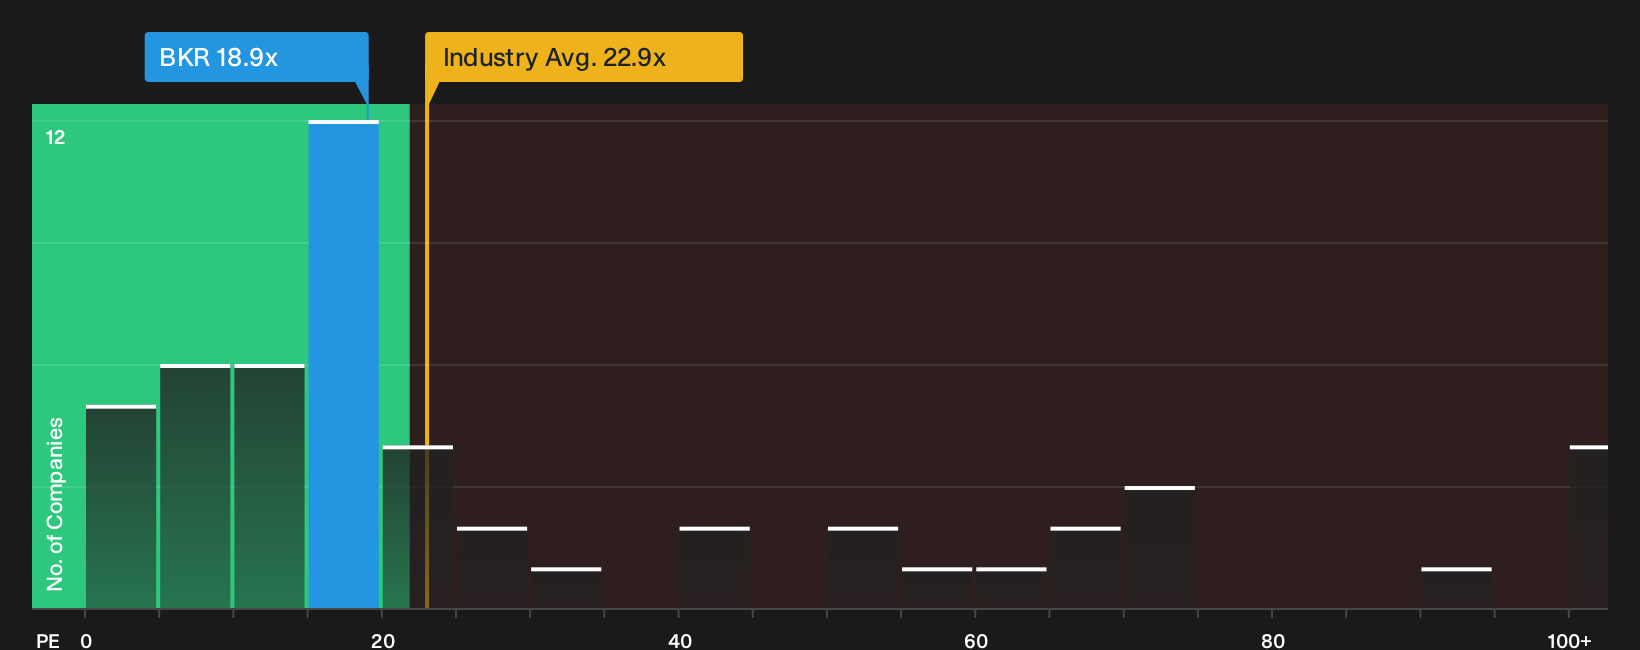Image resolution: width=1640 pixels, height=650 pixels.
Task: Select the 100+ PE bar
Action: pyautogui.click(x=1589, y=527)
